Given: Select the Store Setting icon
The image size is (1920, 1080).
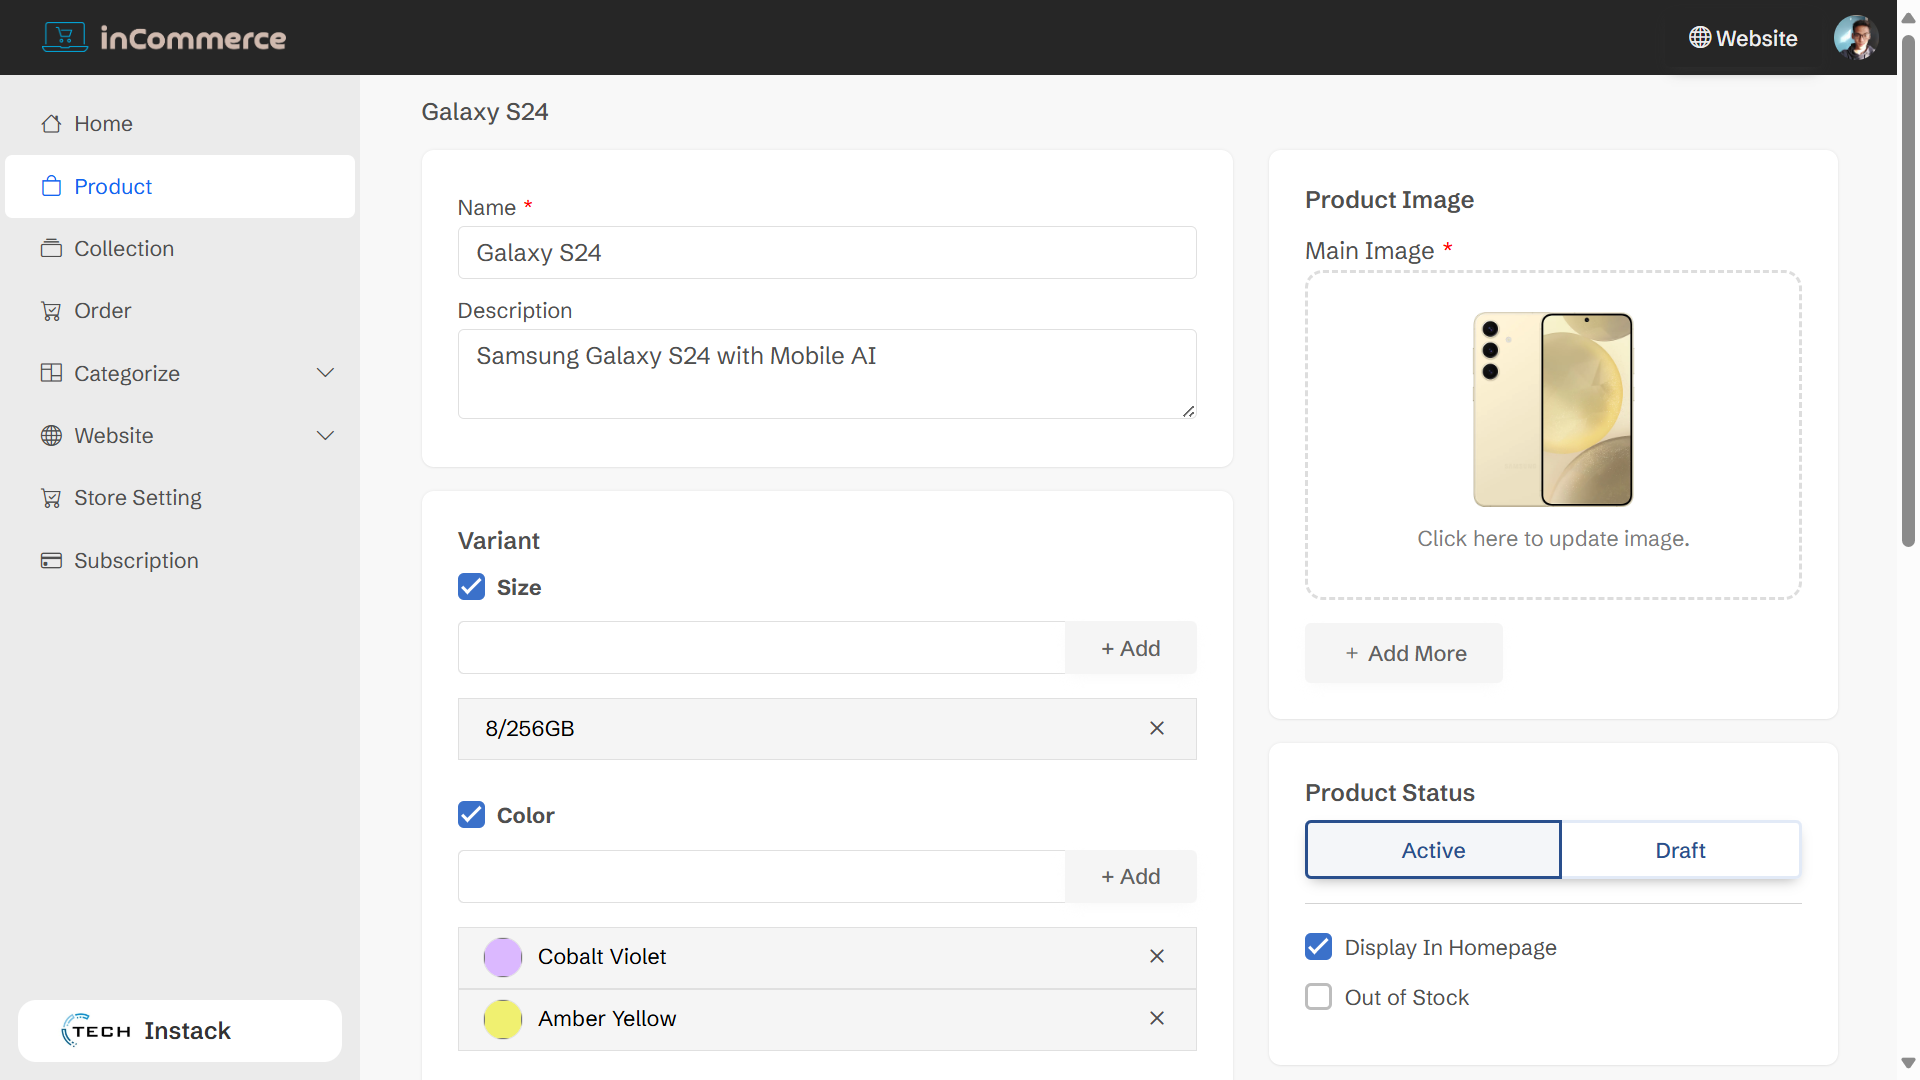Looking at the screenshot, I should [51, 497].
